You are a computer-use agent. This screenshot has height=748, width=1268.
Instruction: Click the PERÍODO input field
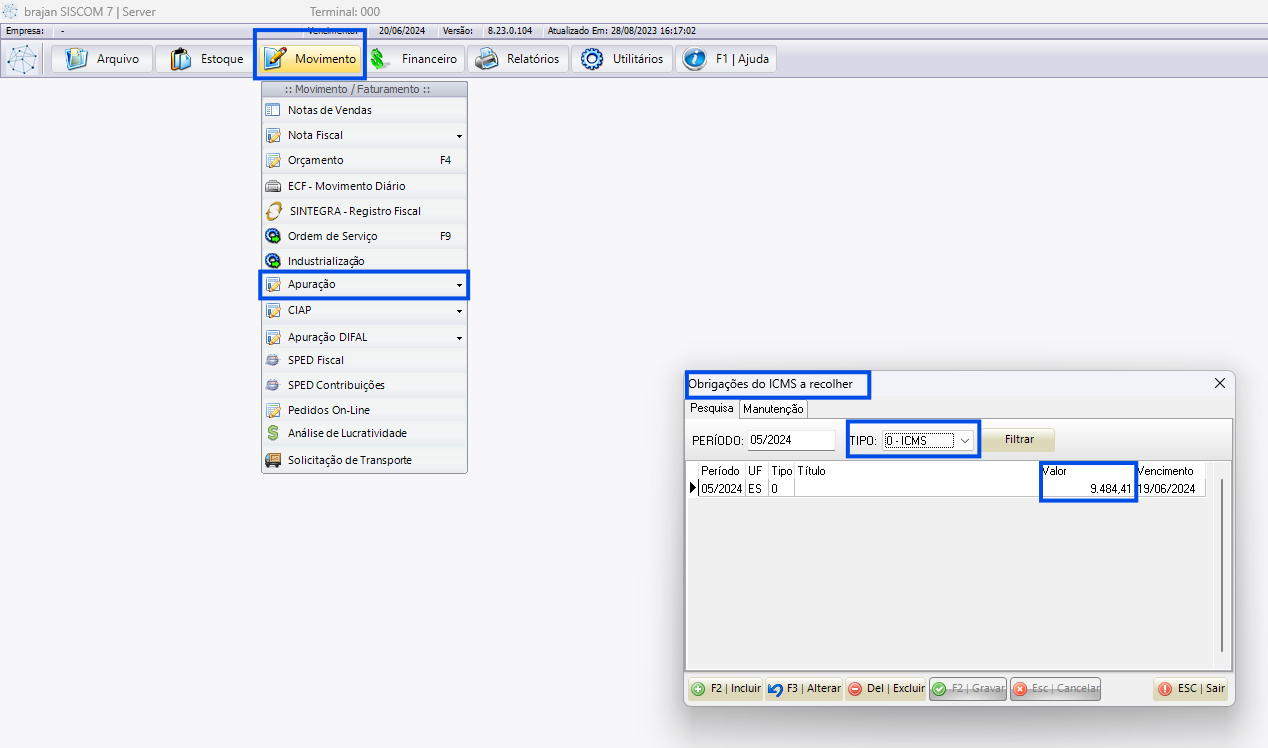(x=790, y=440)
